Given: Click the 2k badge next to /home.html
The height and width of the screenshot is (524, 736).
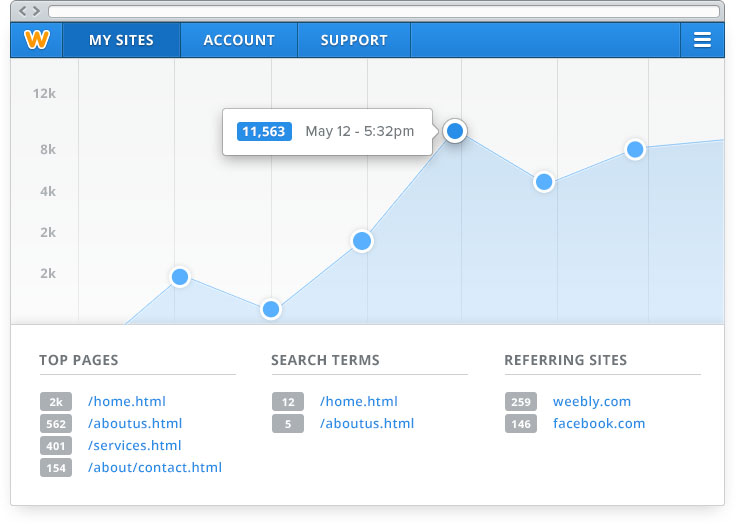Looking at the screenshot, I should pyautogui.click(x=56, y=402).
